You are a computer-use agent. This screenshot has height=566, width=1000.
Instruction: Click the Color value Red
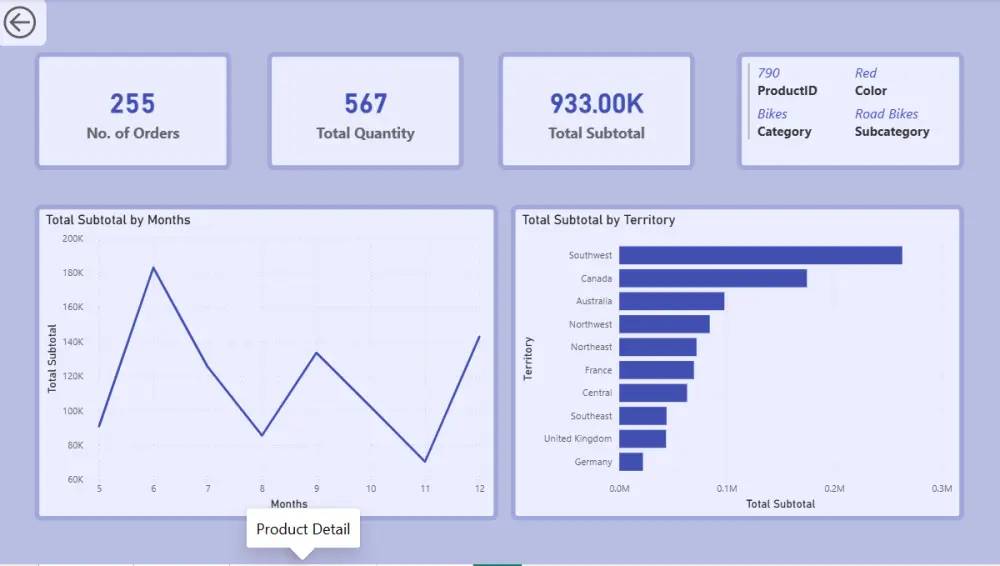point(865,73)
